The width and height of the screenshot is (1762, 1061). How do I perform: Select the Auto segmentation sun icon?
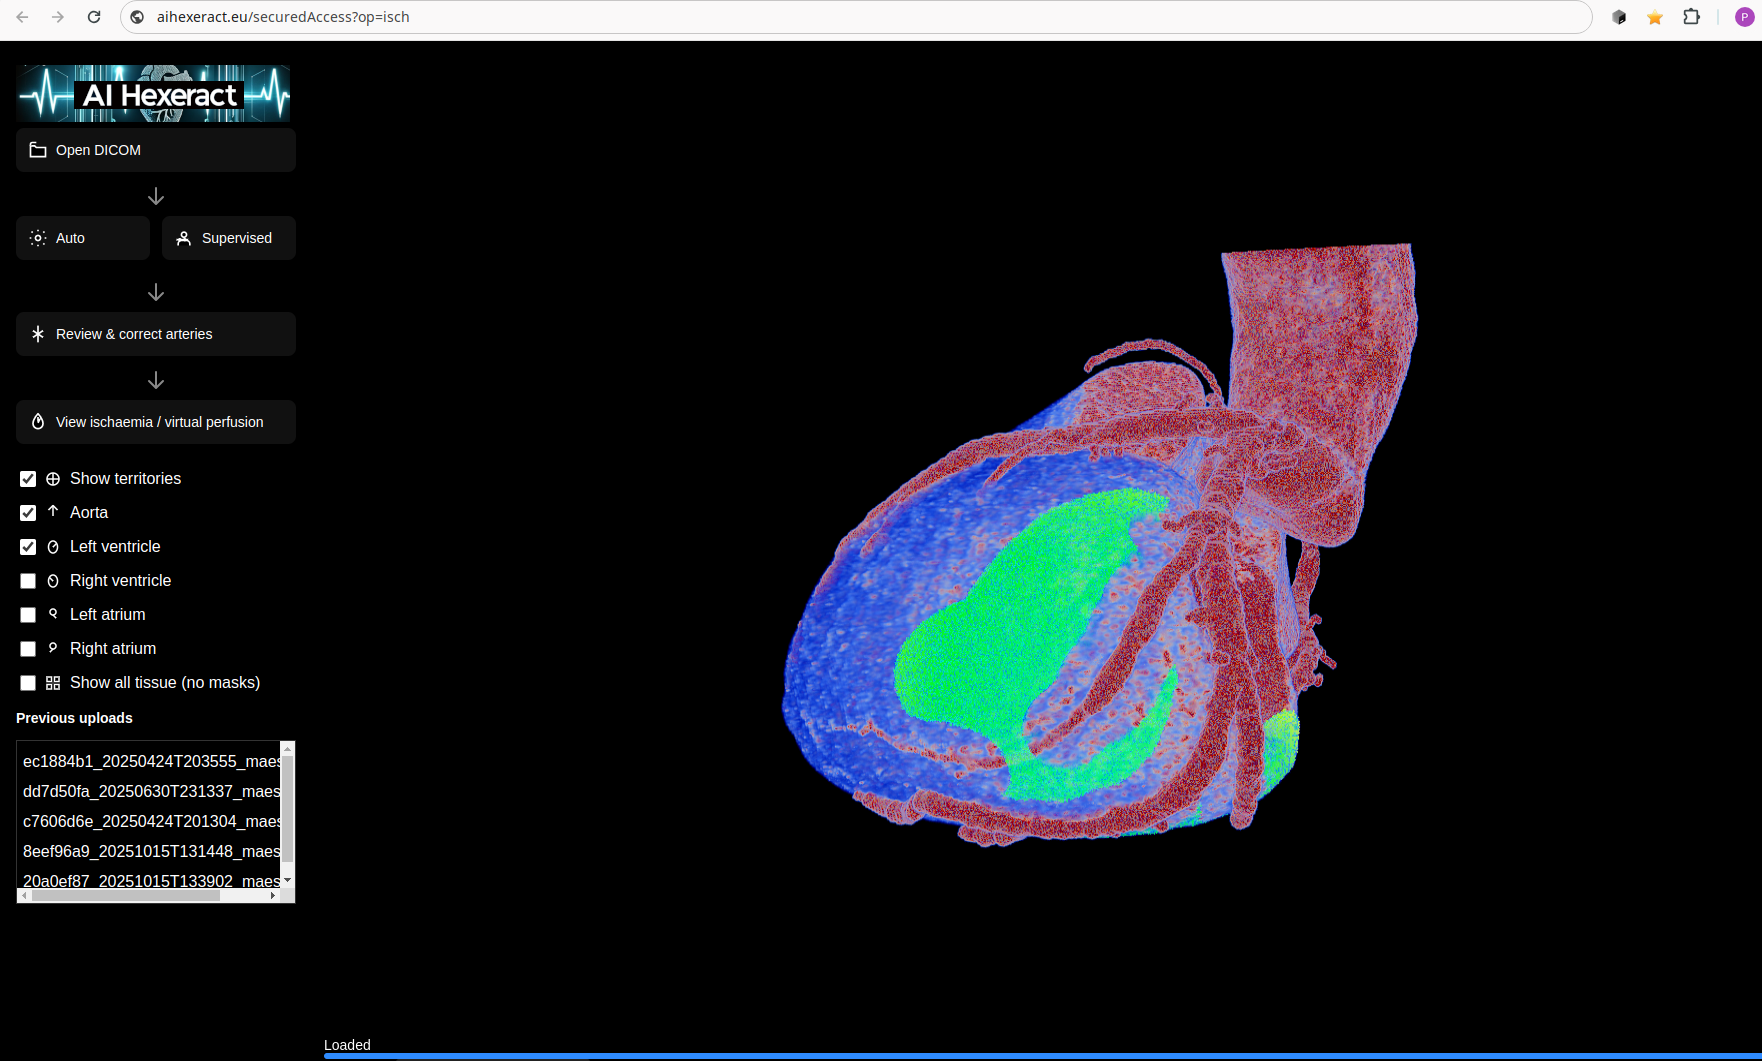click(38, 238)
